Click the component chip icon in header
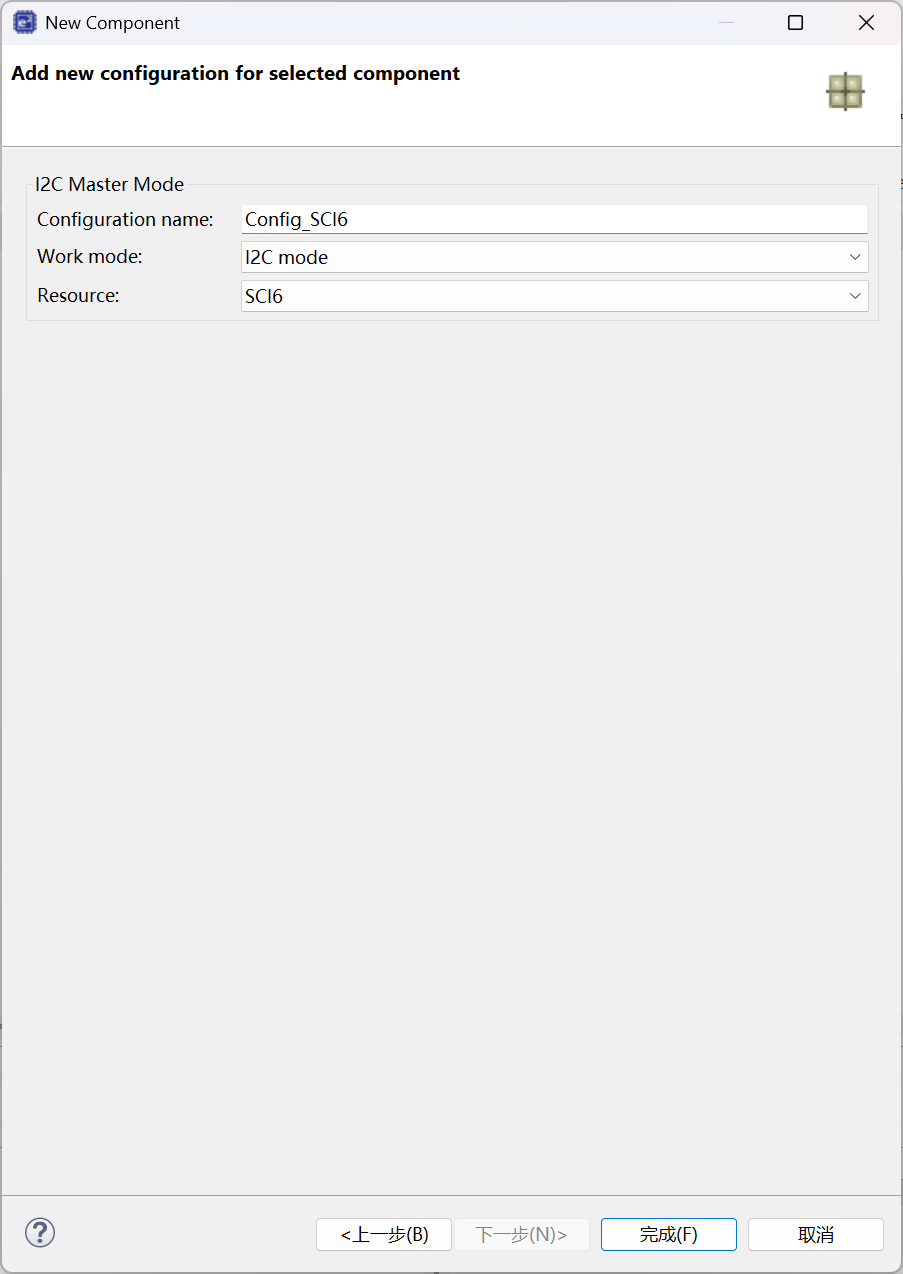 click(845, 91)
